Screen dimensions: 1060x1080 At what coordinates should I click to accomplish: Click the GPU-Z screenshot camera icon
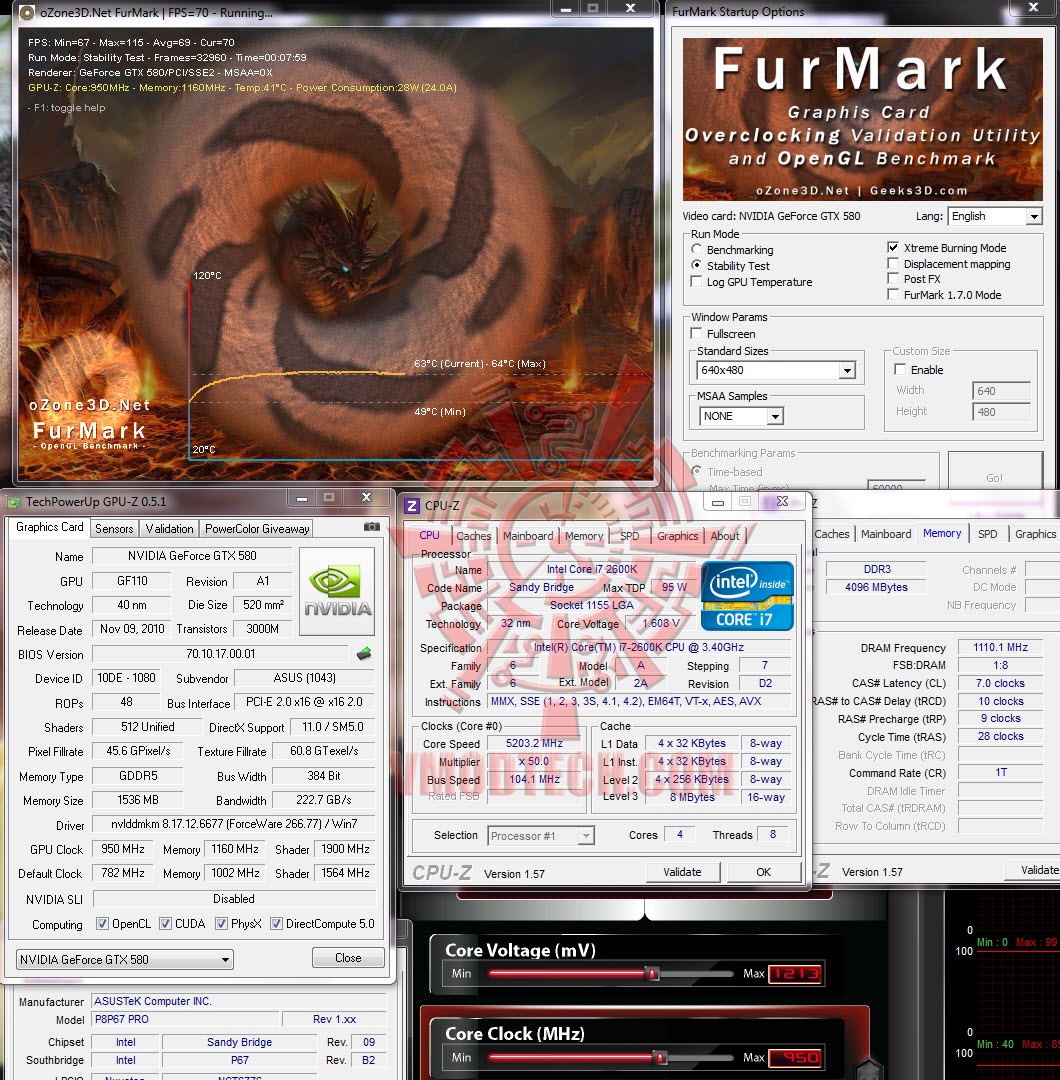coord(371,527)
